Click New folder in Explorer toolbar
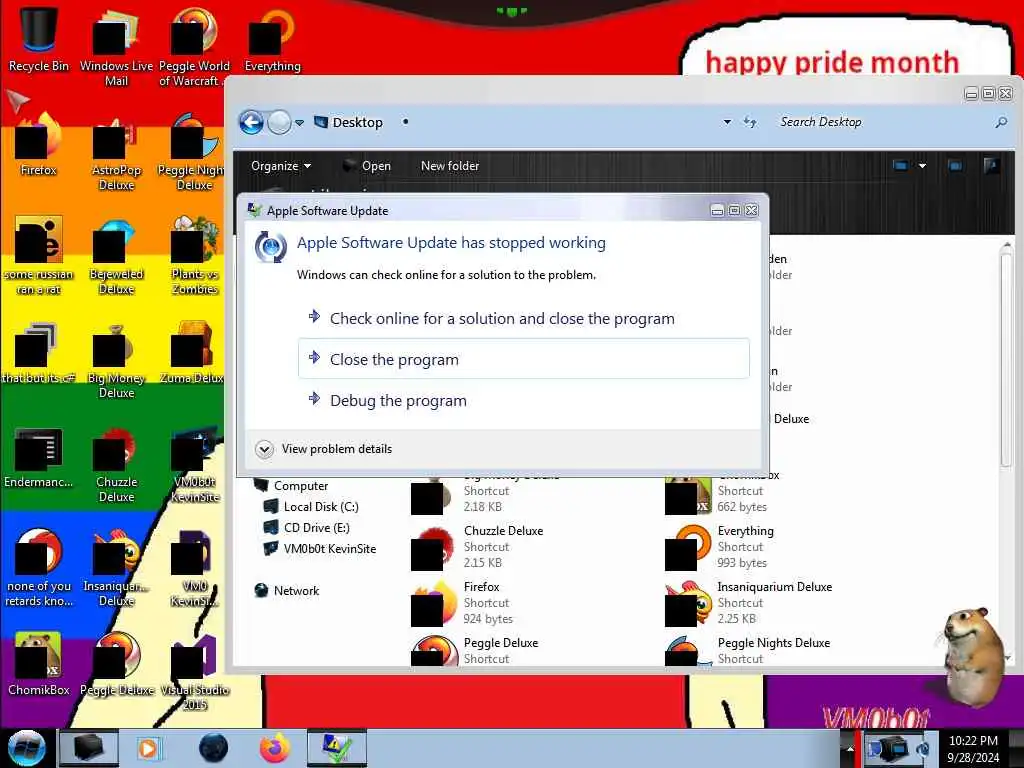 [450, 166]
